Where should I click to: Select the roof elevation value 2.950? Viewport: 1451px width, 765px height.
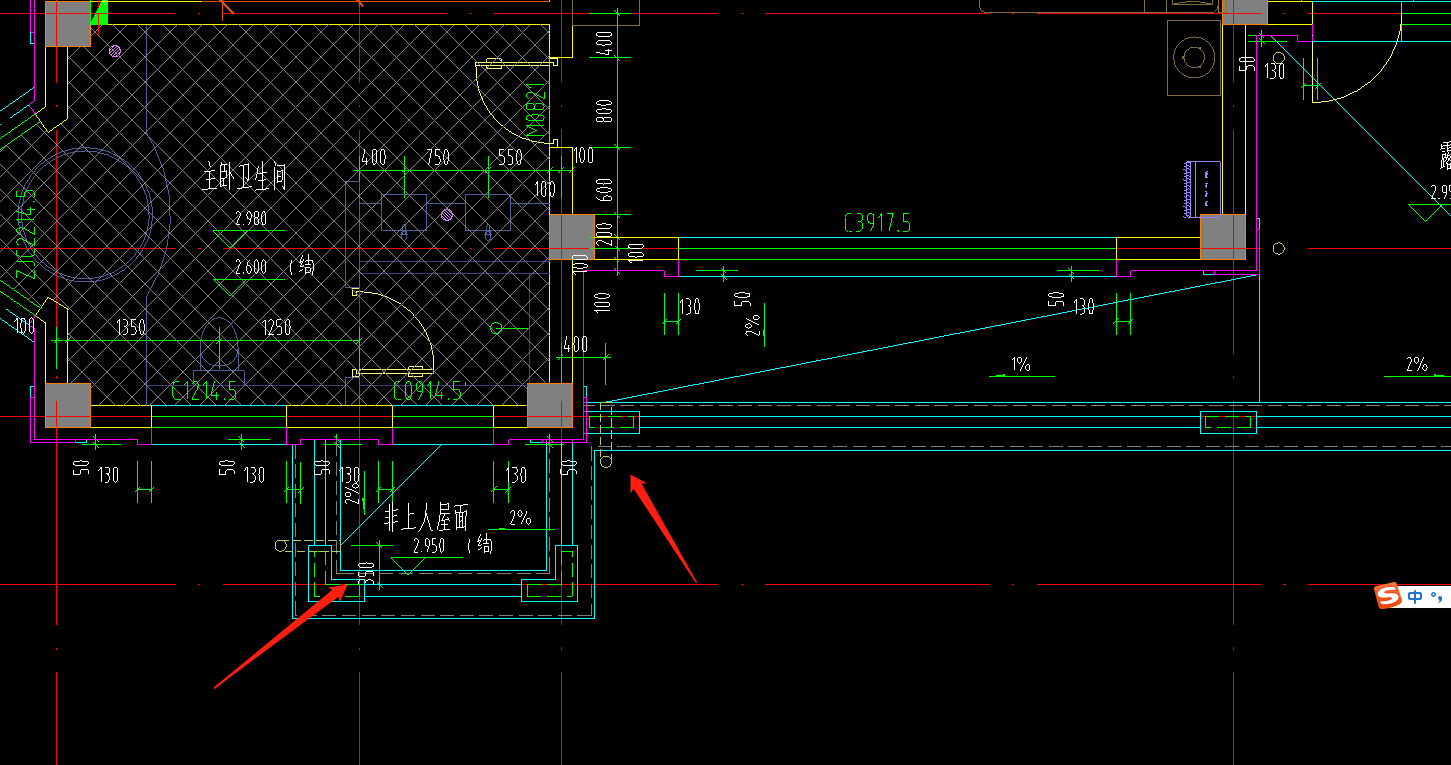tap(429, 546)
